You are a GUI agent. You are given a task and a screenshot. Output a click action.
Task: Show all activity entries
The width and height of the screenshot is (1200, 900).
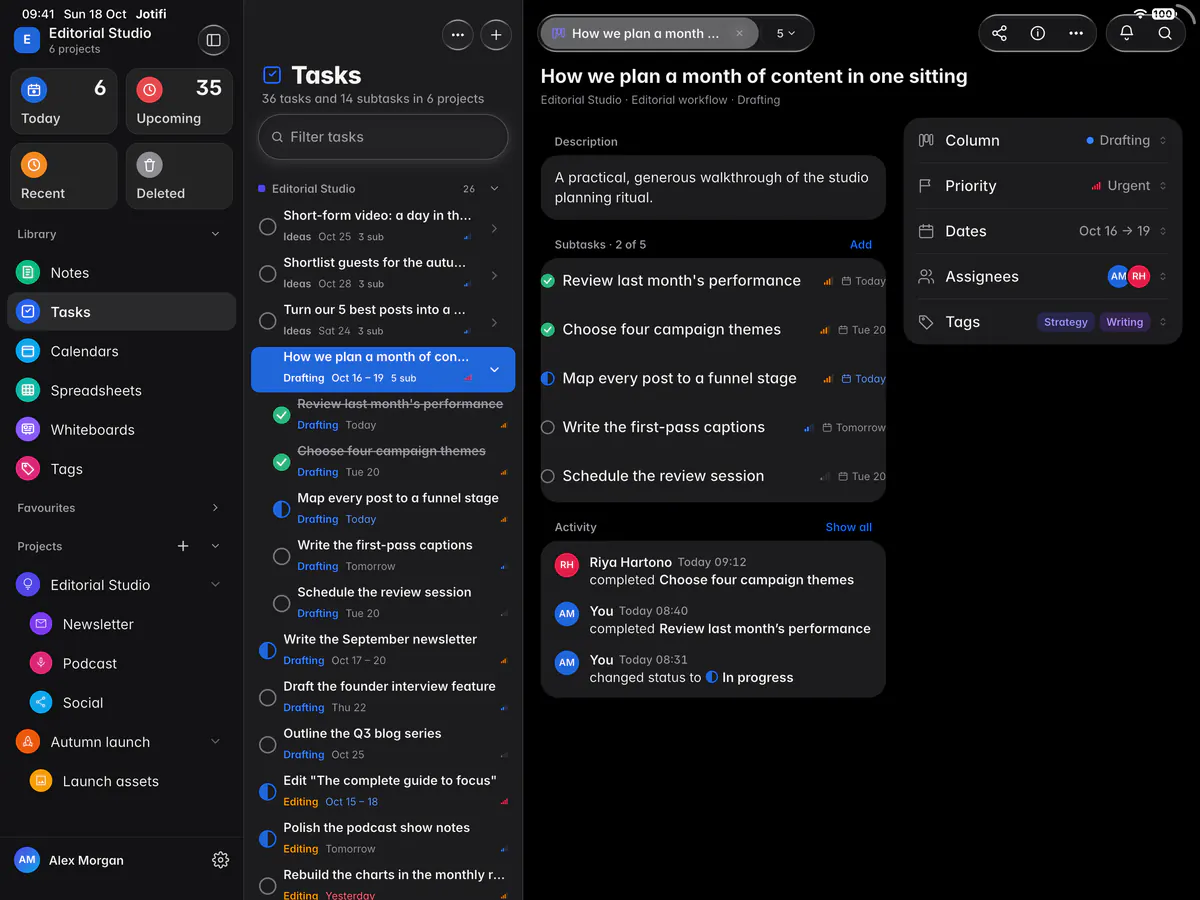849,527
